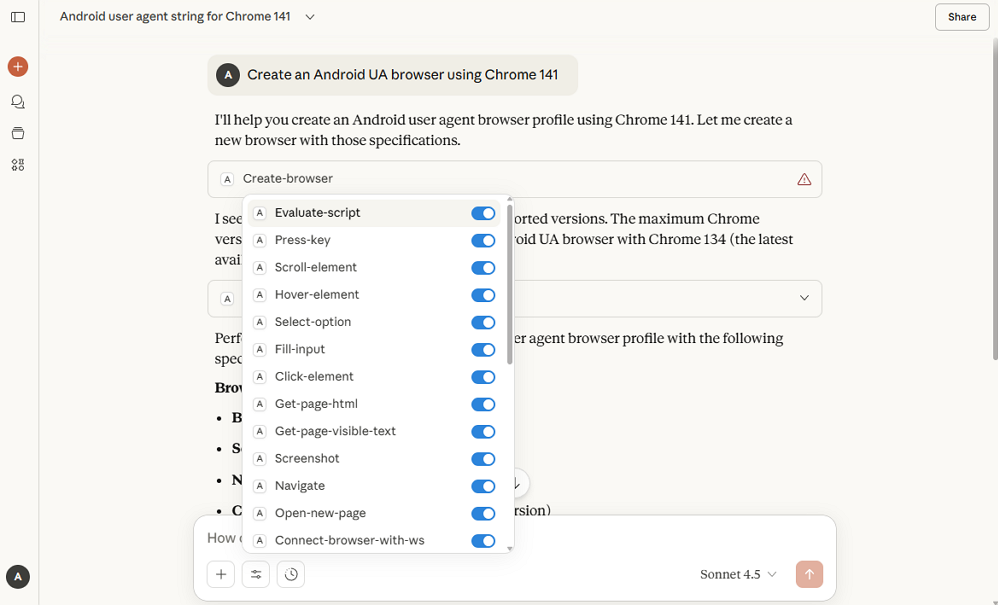Start a new chat with plus icon
The image size is (998, 605).
click(x=18, y=67)
